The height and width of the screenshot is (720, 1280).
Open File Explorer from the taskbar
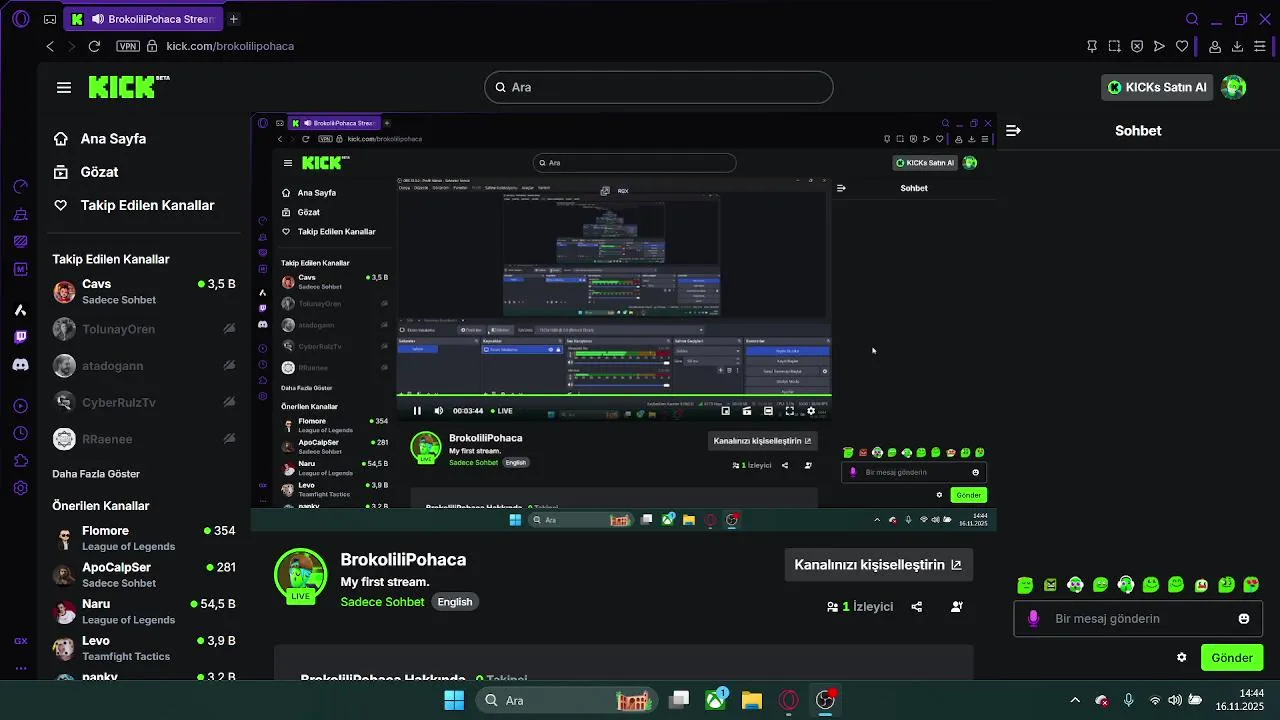[752, 700]
